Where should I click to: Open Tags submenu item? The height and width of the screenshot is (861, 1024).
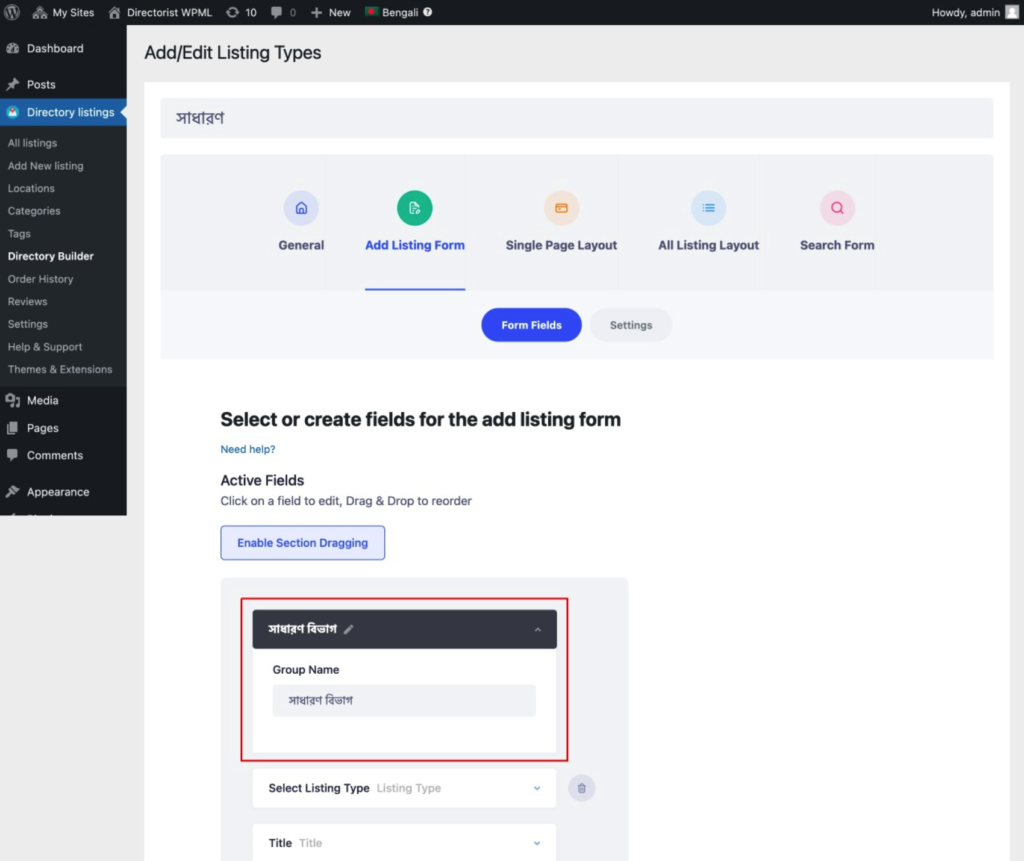19,234
